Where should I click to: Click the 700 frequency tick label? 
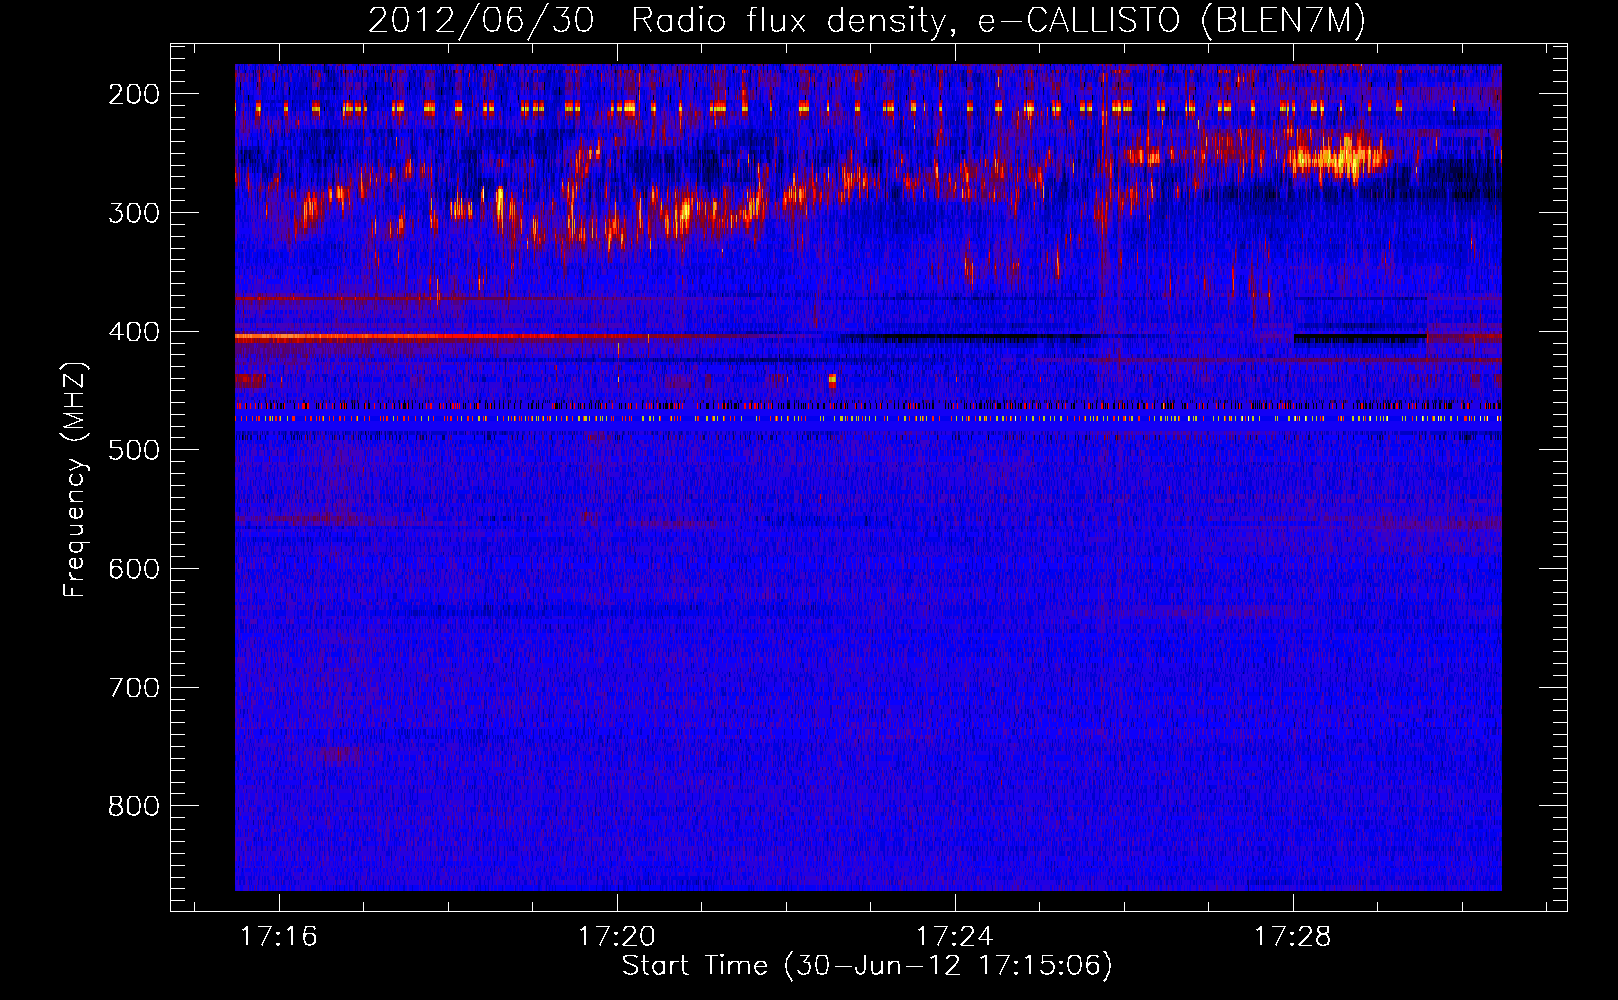pyautogui.click(x=133, y=688)
